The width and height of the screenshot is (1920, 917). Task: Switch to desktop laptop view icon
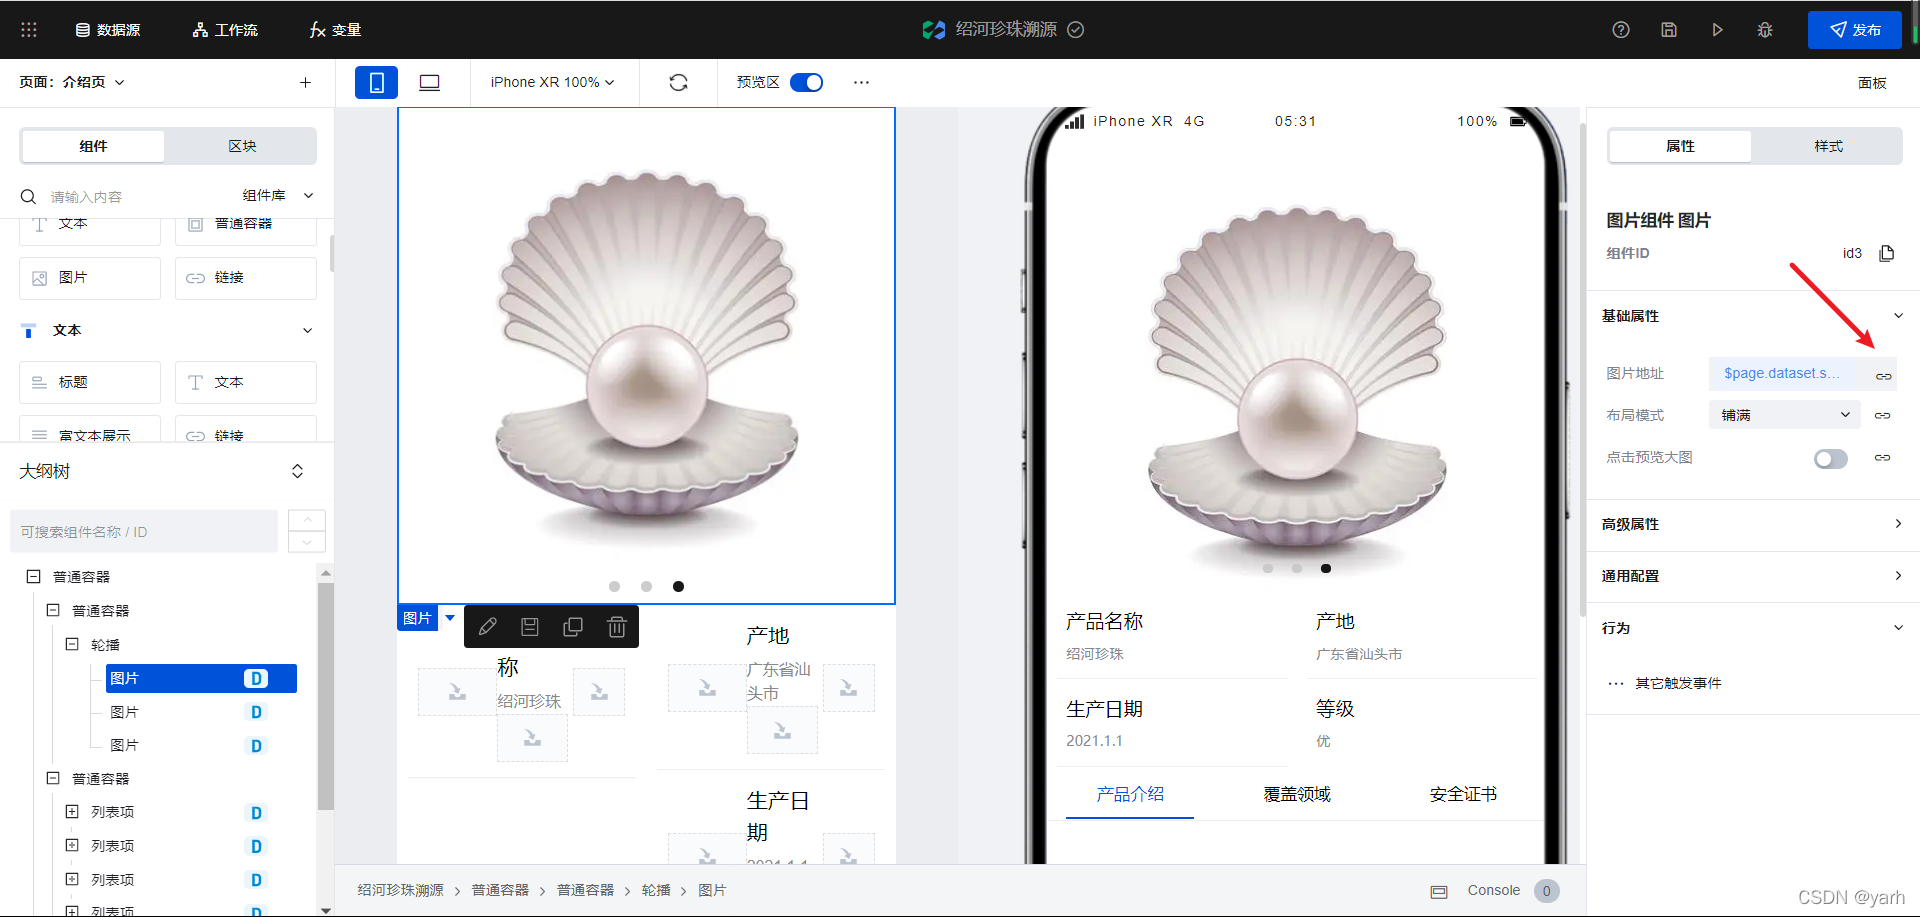[429, 82]
